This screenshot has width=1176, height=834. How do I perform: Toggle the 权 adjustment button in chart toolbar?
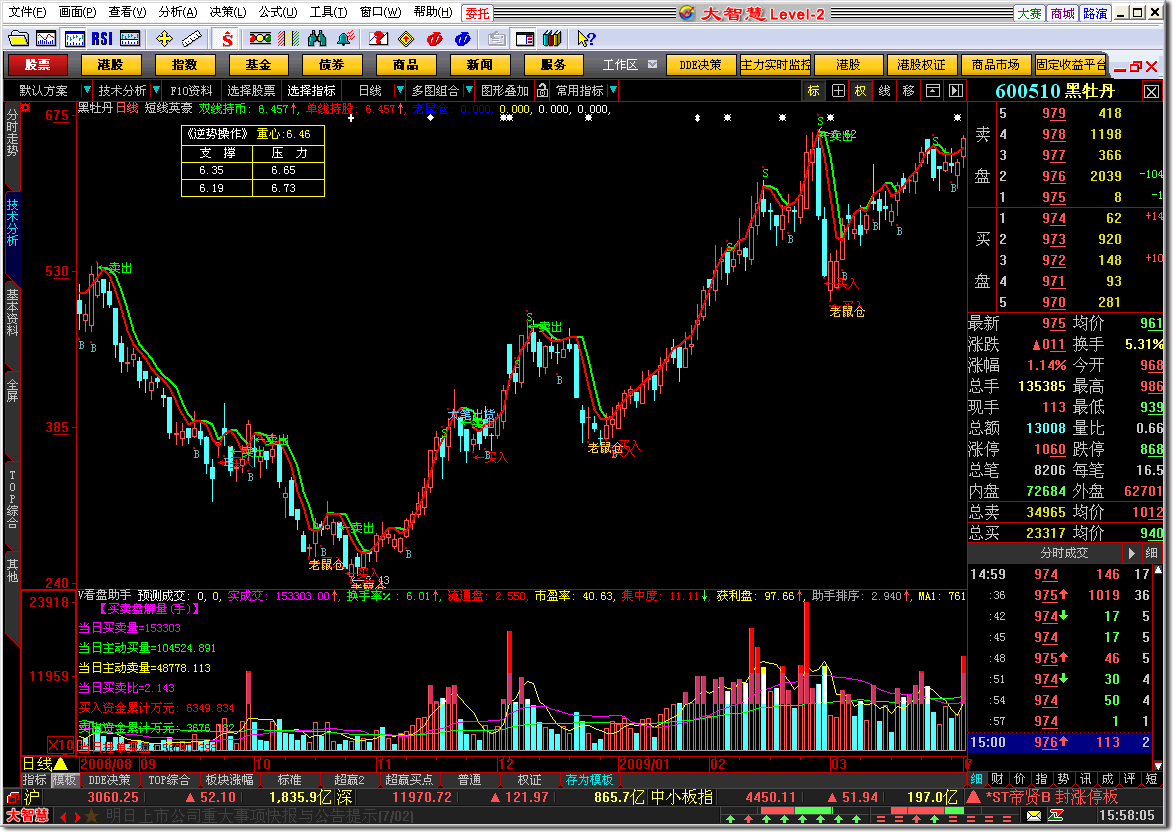tap(860, 91)
